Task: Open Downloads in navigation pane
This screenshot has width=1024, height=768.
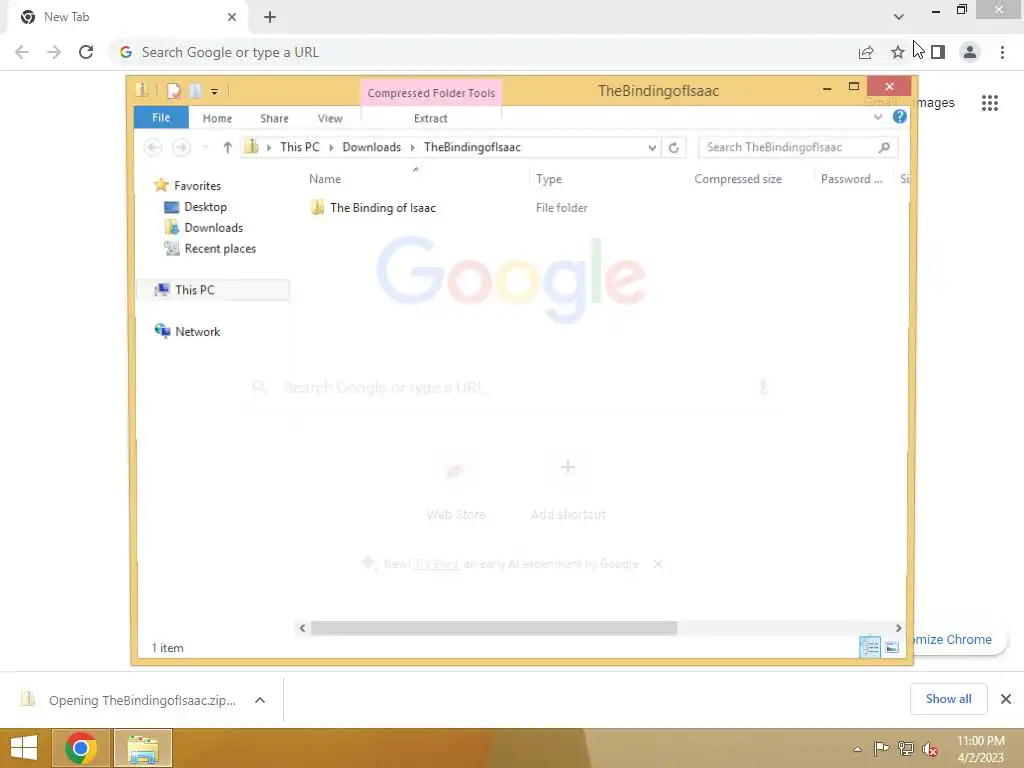Action: click(214, 227)
